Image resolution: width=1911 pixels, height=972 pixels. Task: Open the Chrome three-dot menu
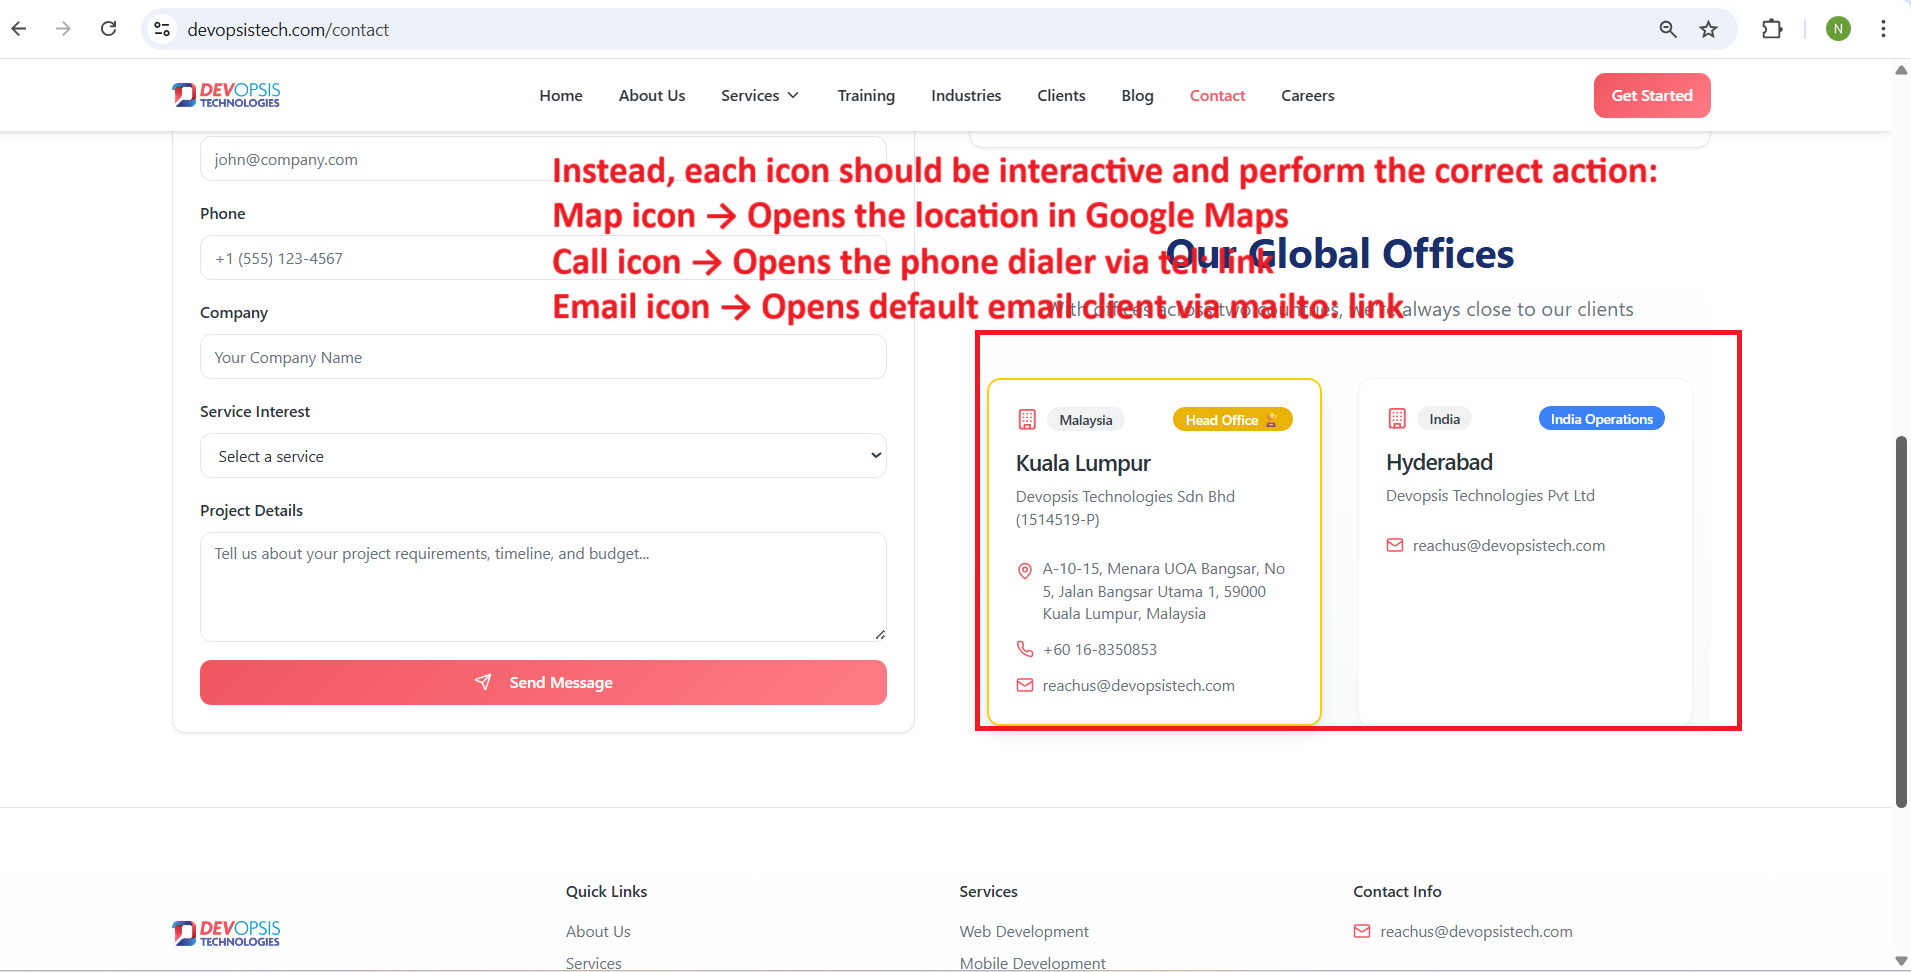coord(1882,29)
